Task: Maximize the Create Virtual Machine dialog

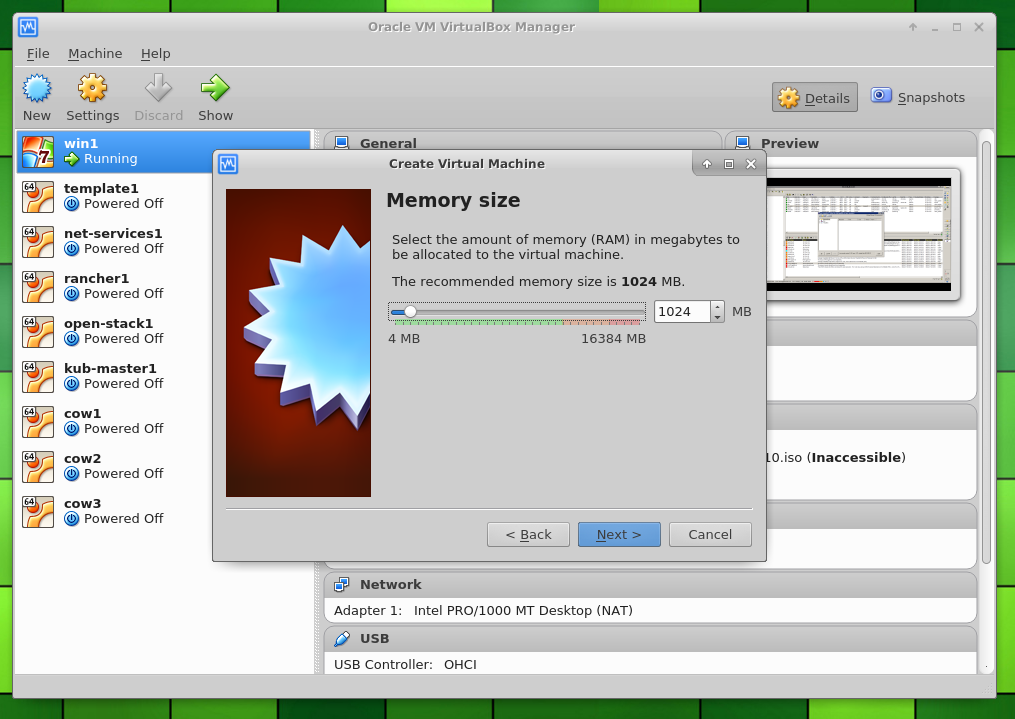Action: 729,164
